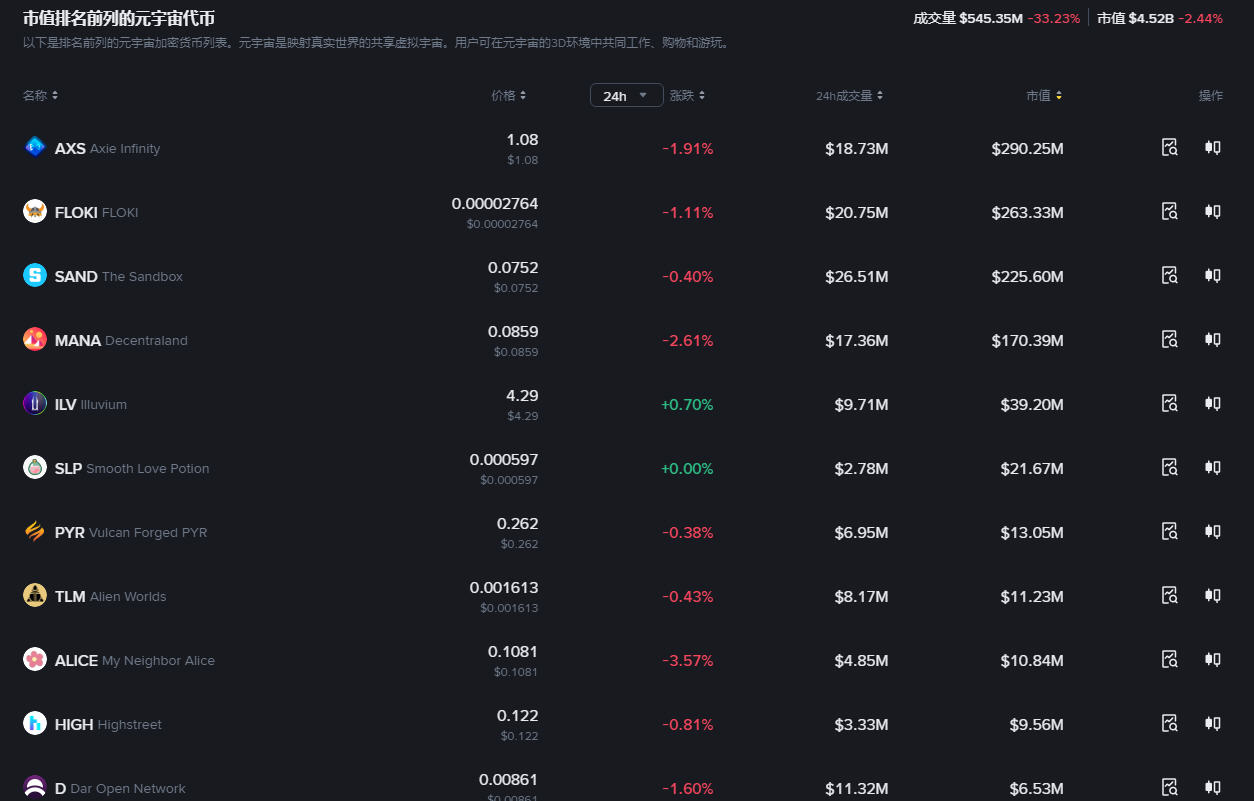Sort the list by 市值 column
The height and width of the screenshot is (801, 1254).
click(x=1044, y=95)
